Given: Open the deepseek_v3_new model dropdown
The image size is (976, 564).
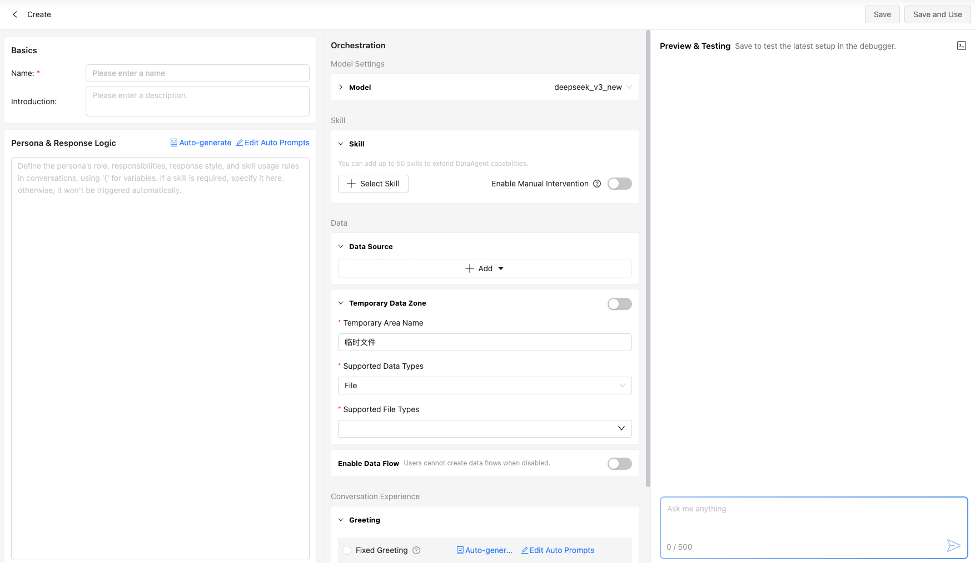Looking at the screenshot, I should tap(593, 87).
